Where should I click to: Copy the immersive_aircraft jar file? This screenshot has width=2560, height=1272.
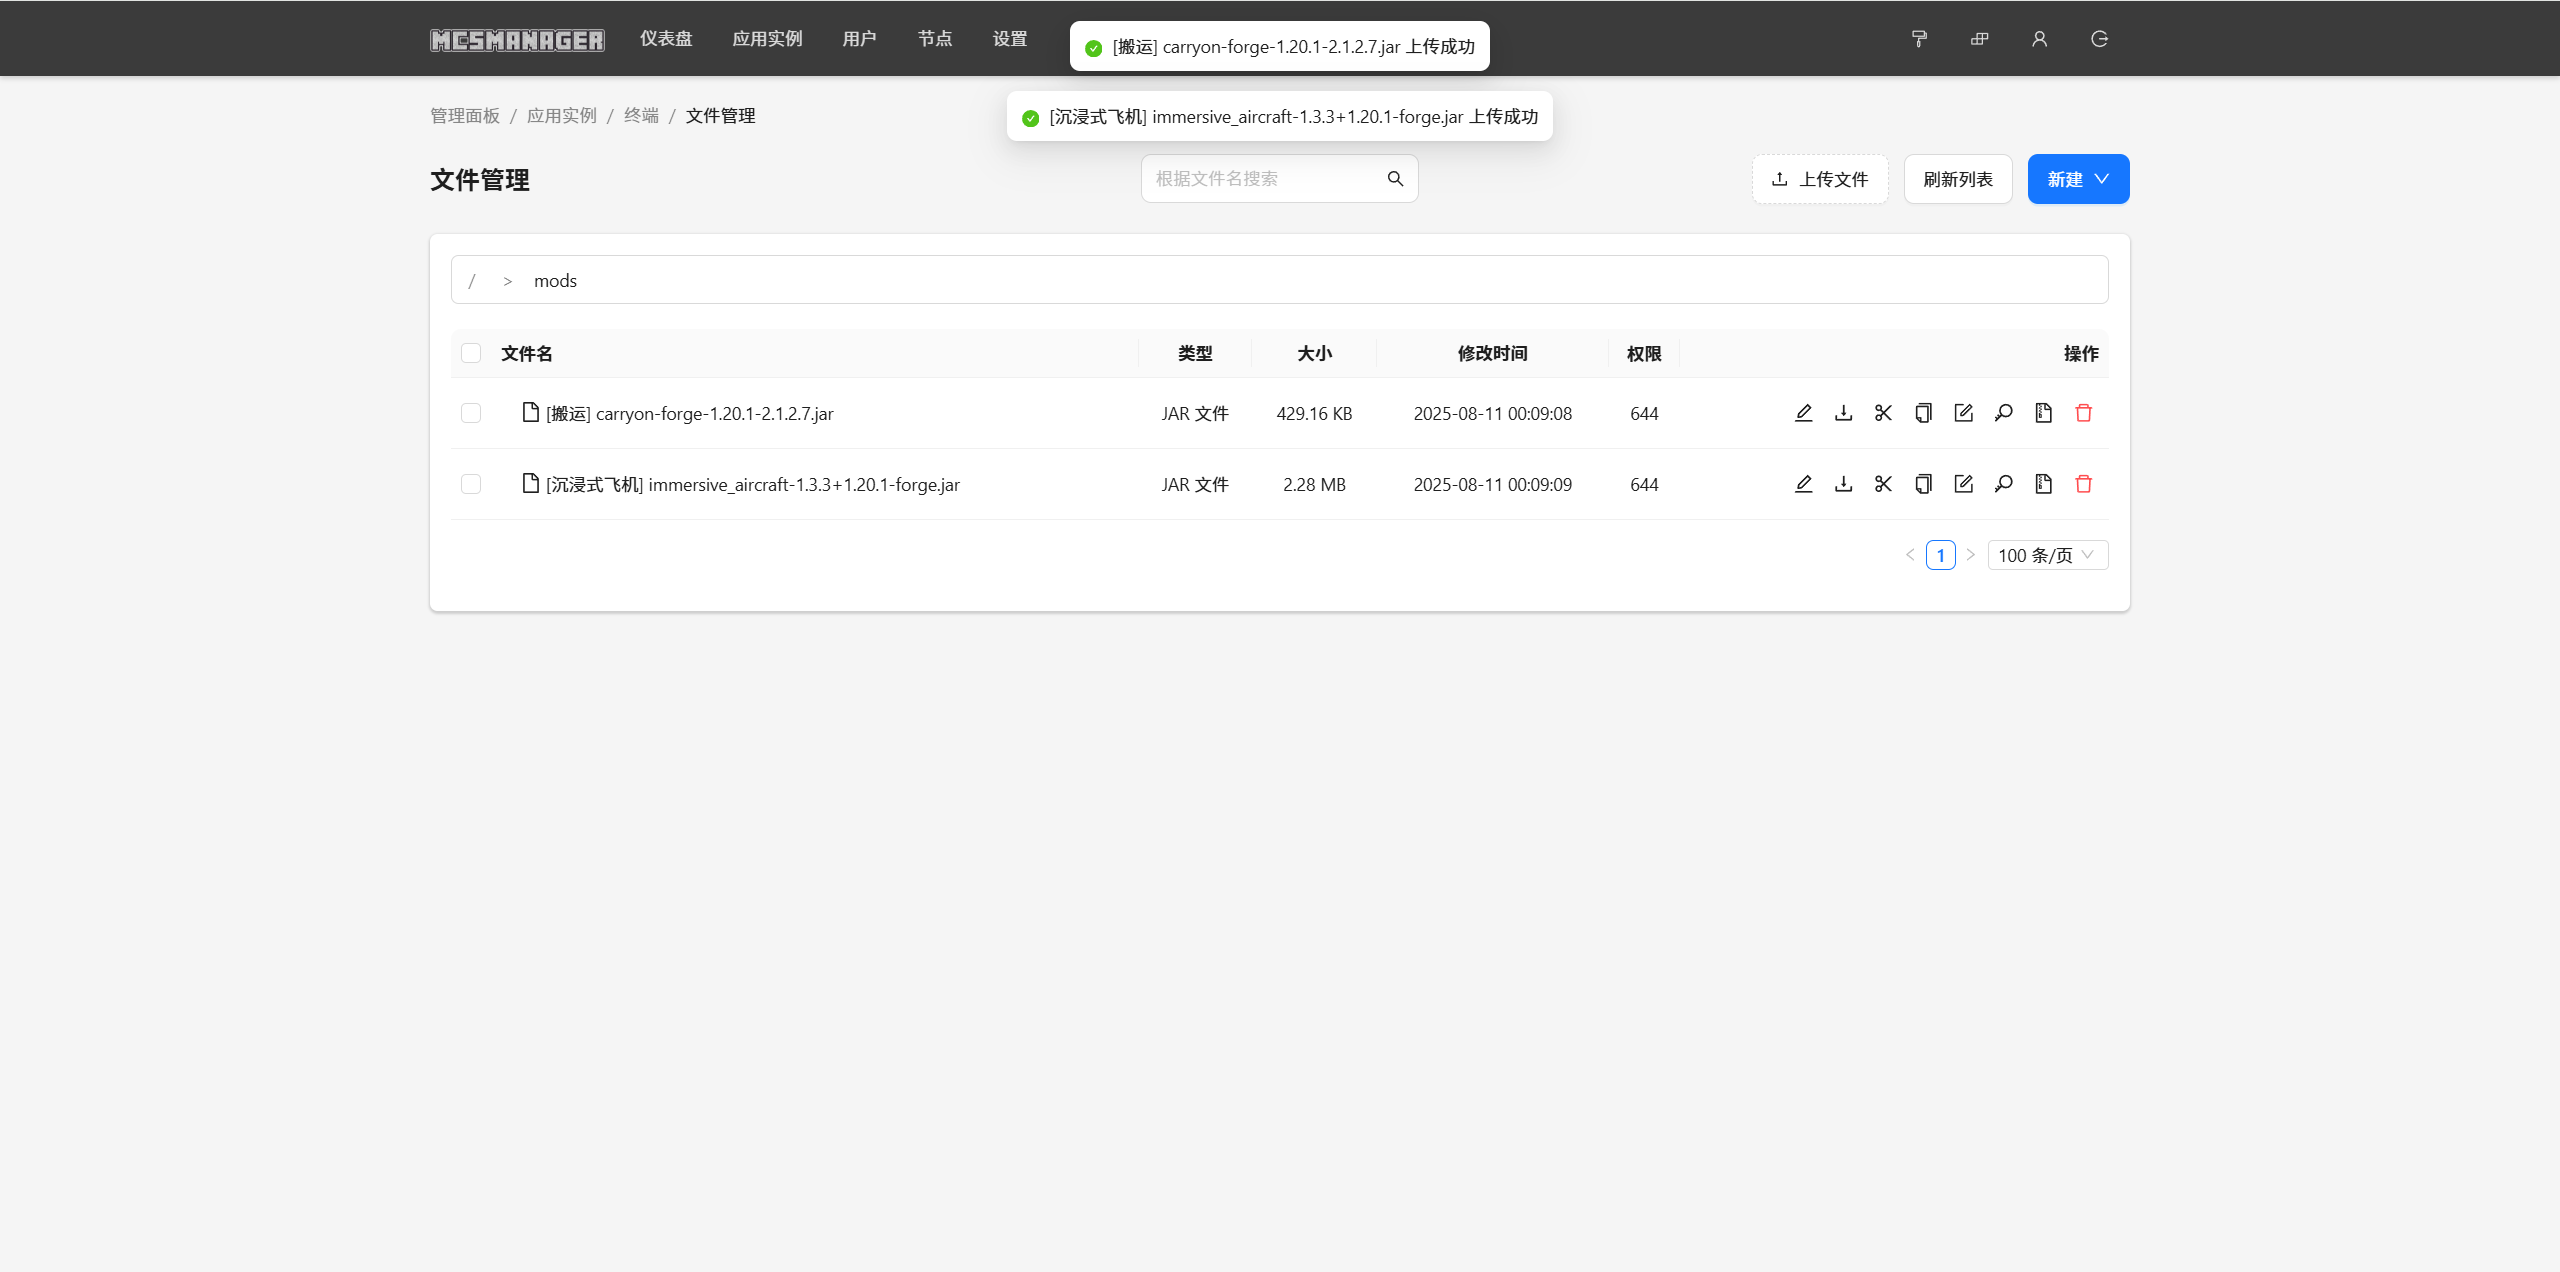click(x=1923, y=484)
